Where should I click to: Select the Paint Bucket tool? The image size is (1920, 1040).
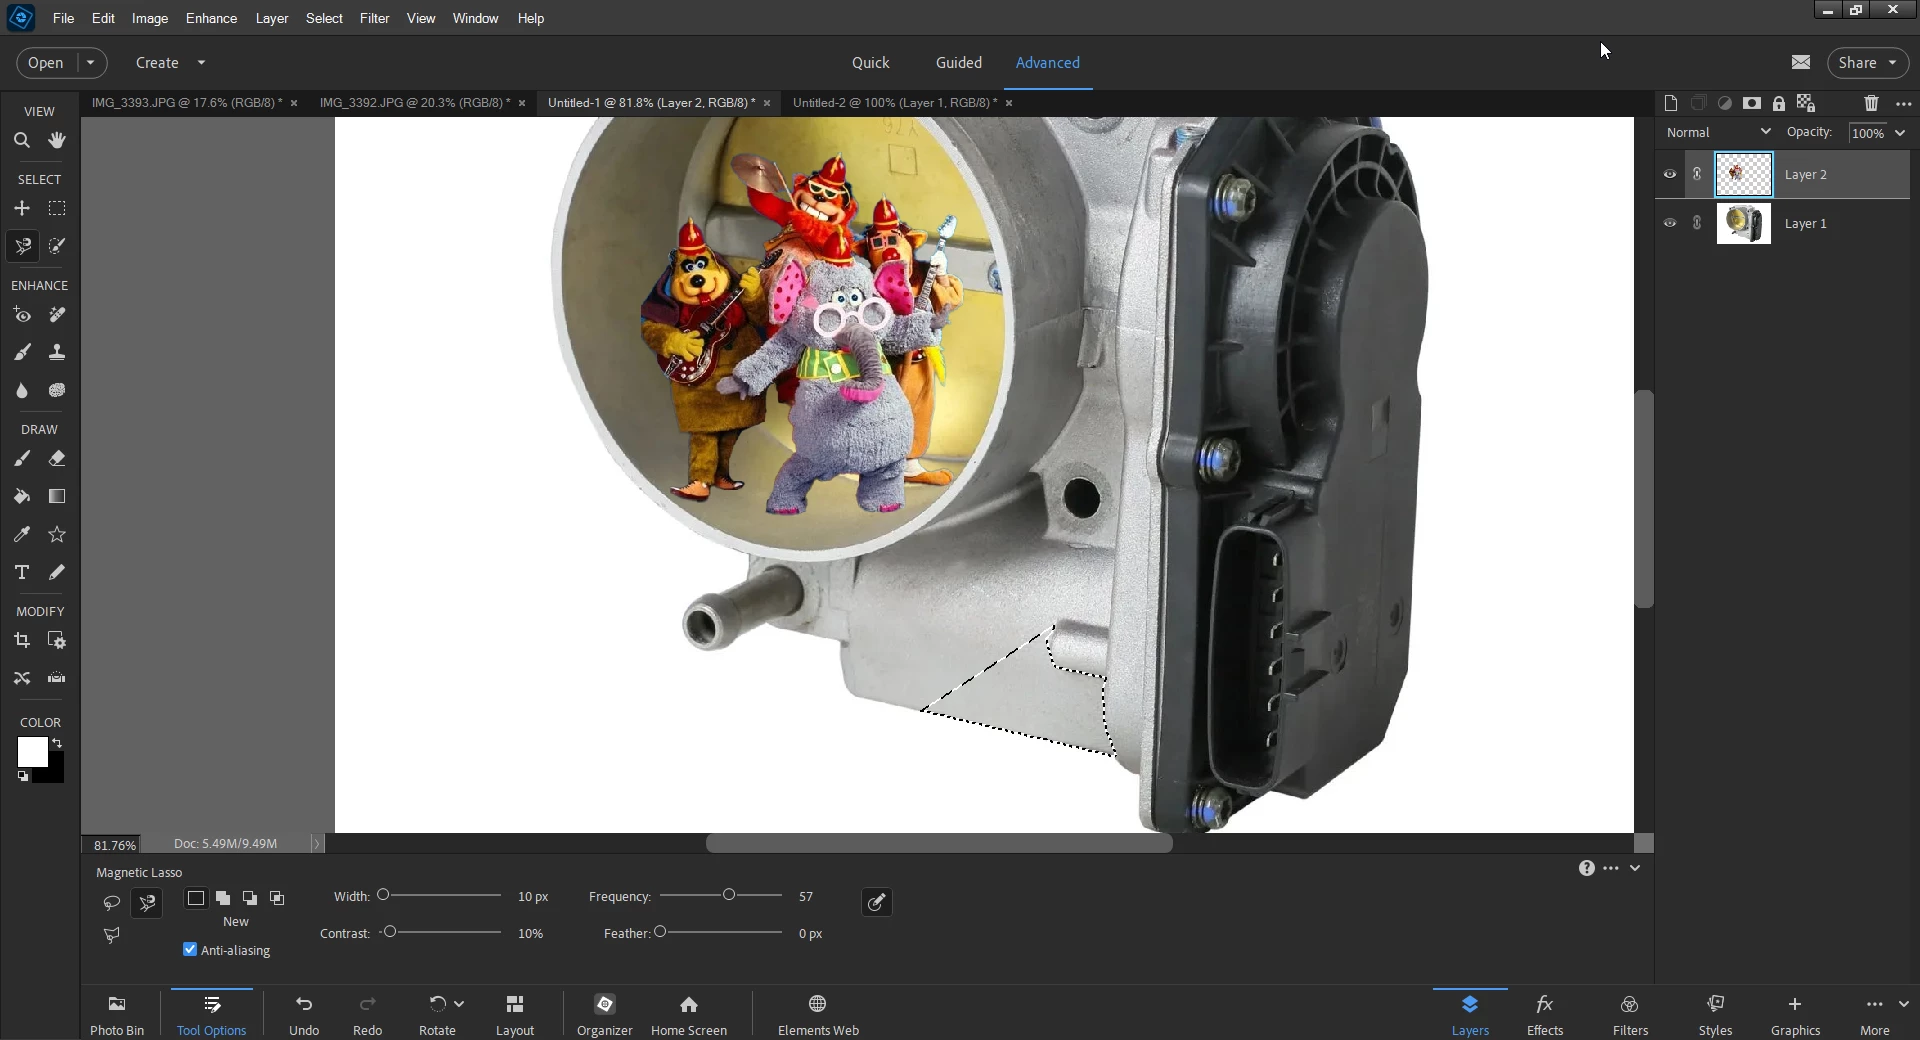pyautogui.click(x=21, y=497)
